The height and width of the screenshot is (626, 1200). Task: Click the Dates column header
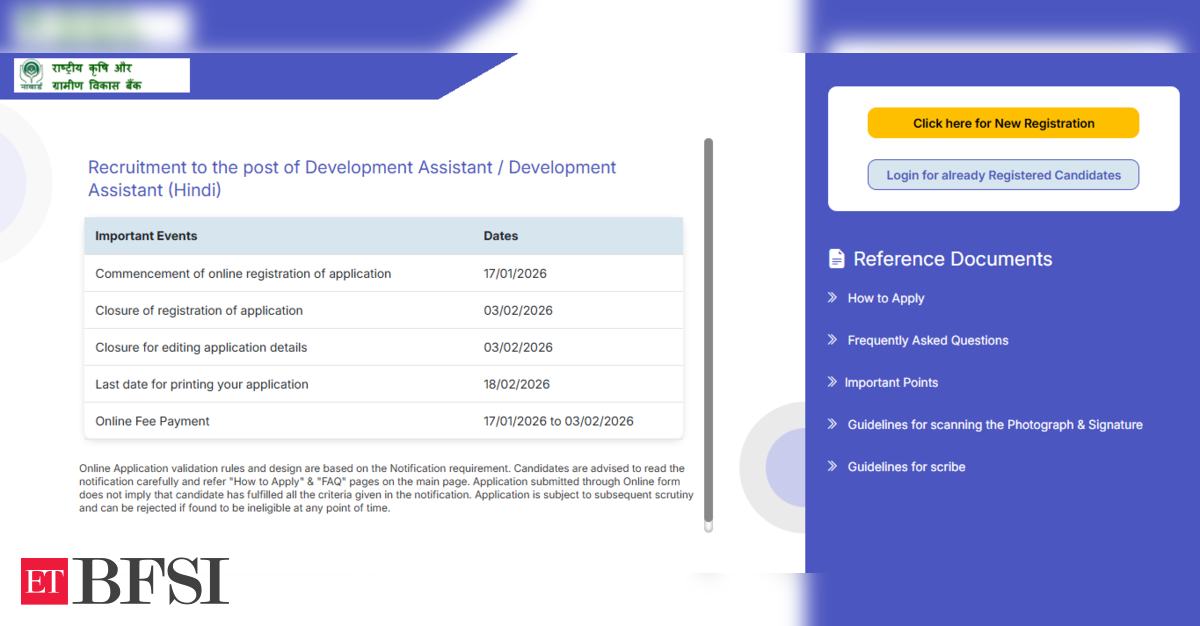[501, 236]
